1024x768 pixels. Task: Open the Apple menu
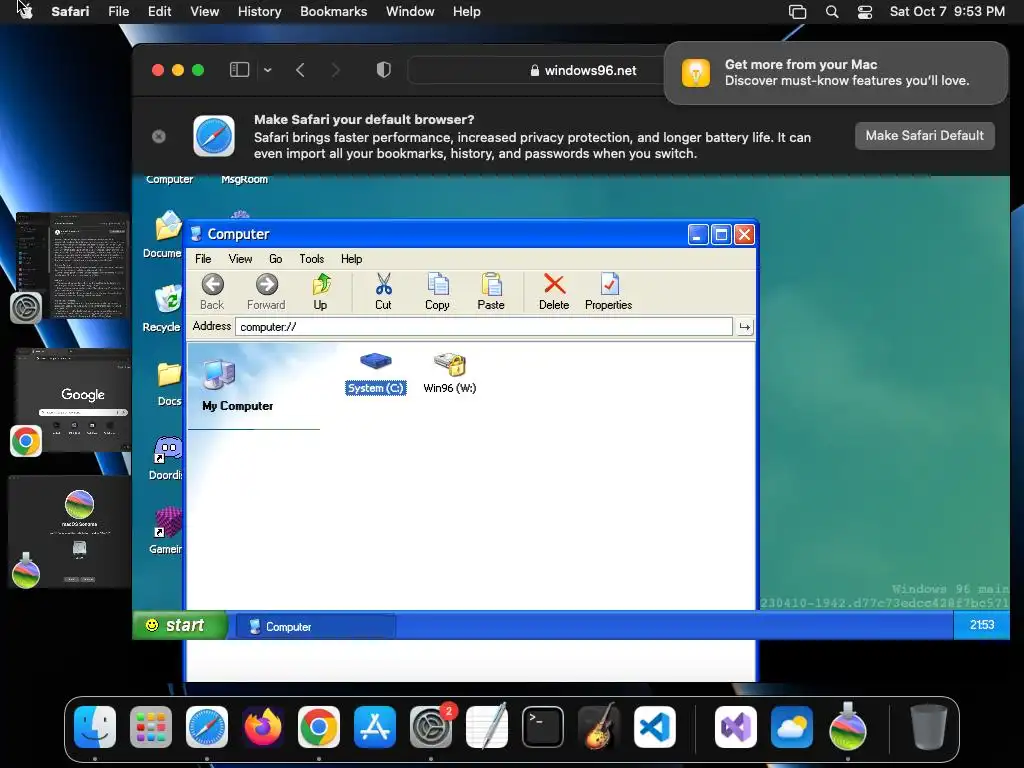[x=25, y=11]
